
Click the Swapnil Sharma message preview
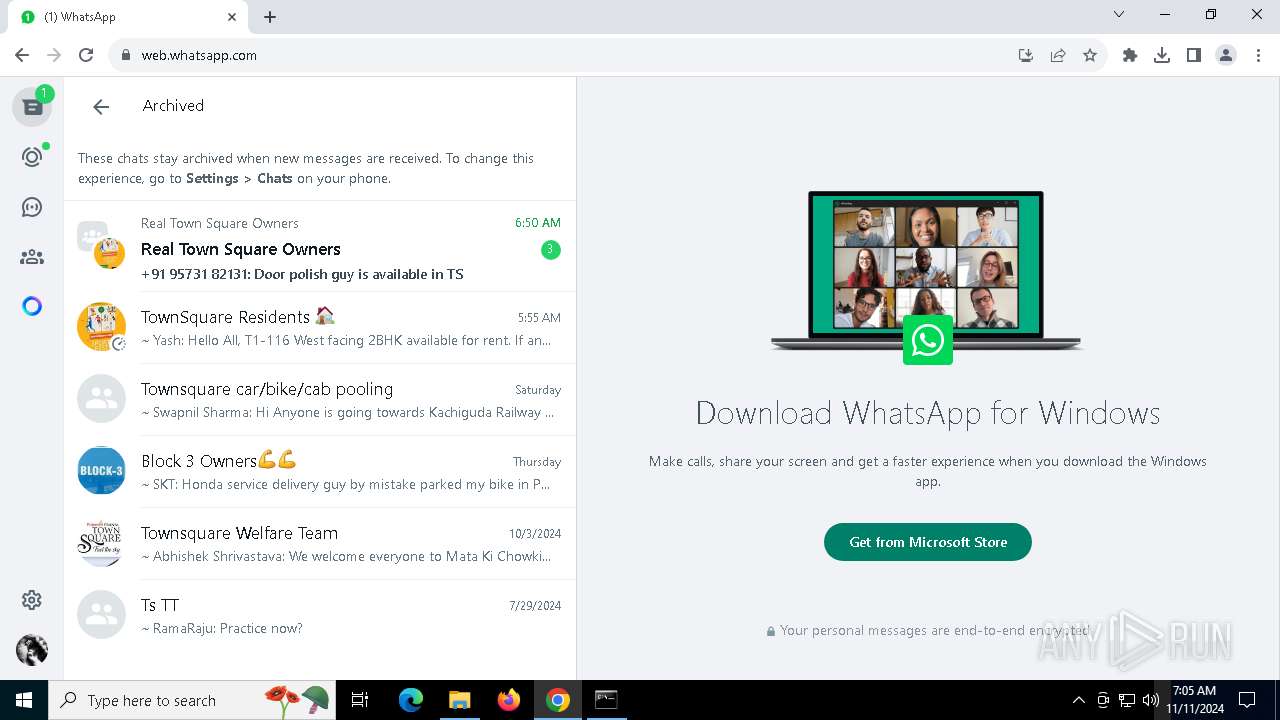click(347, 412)
